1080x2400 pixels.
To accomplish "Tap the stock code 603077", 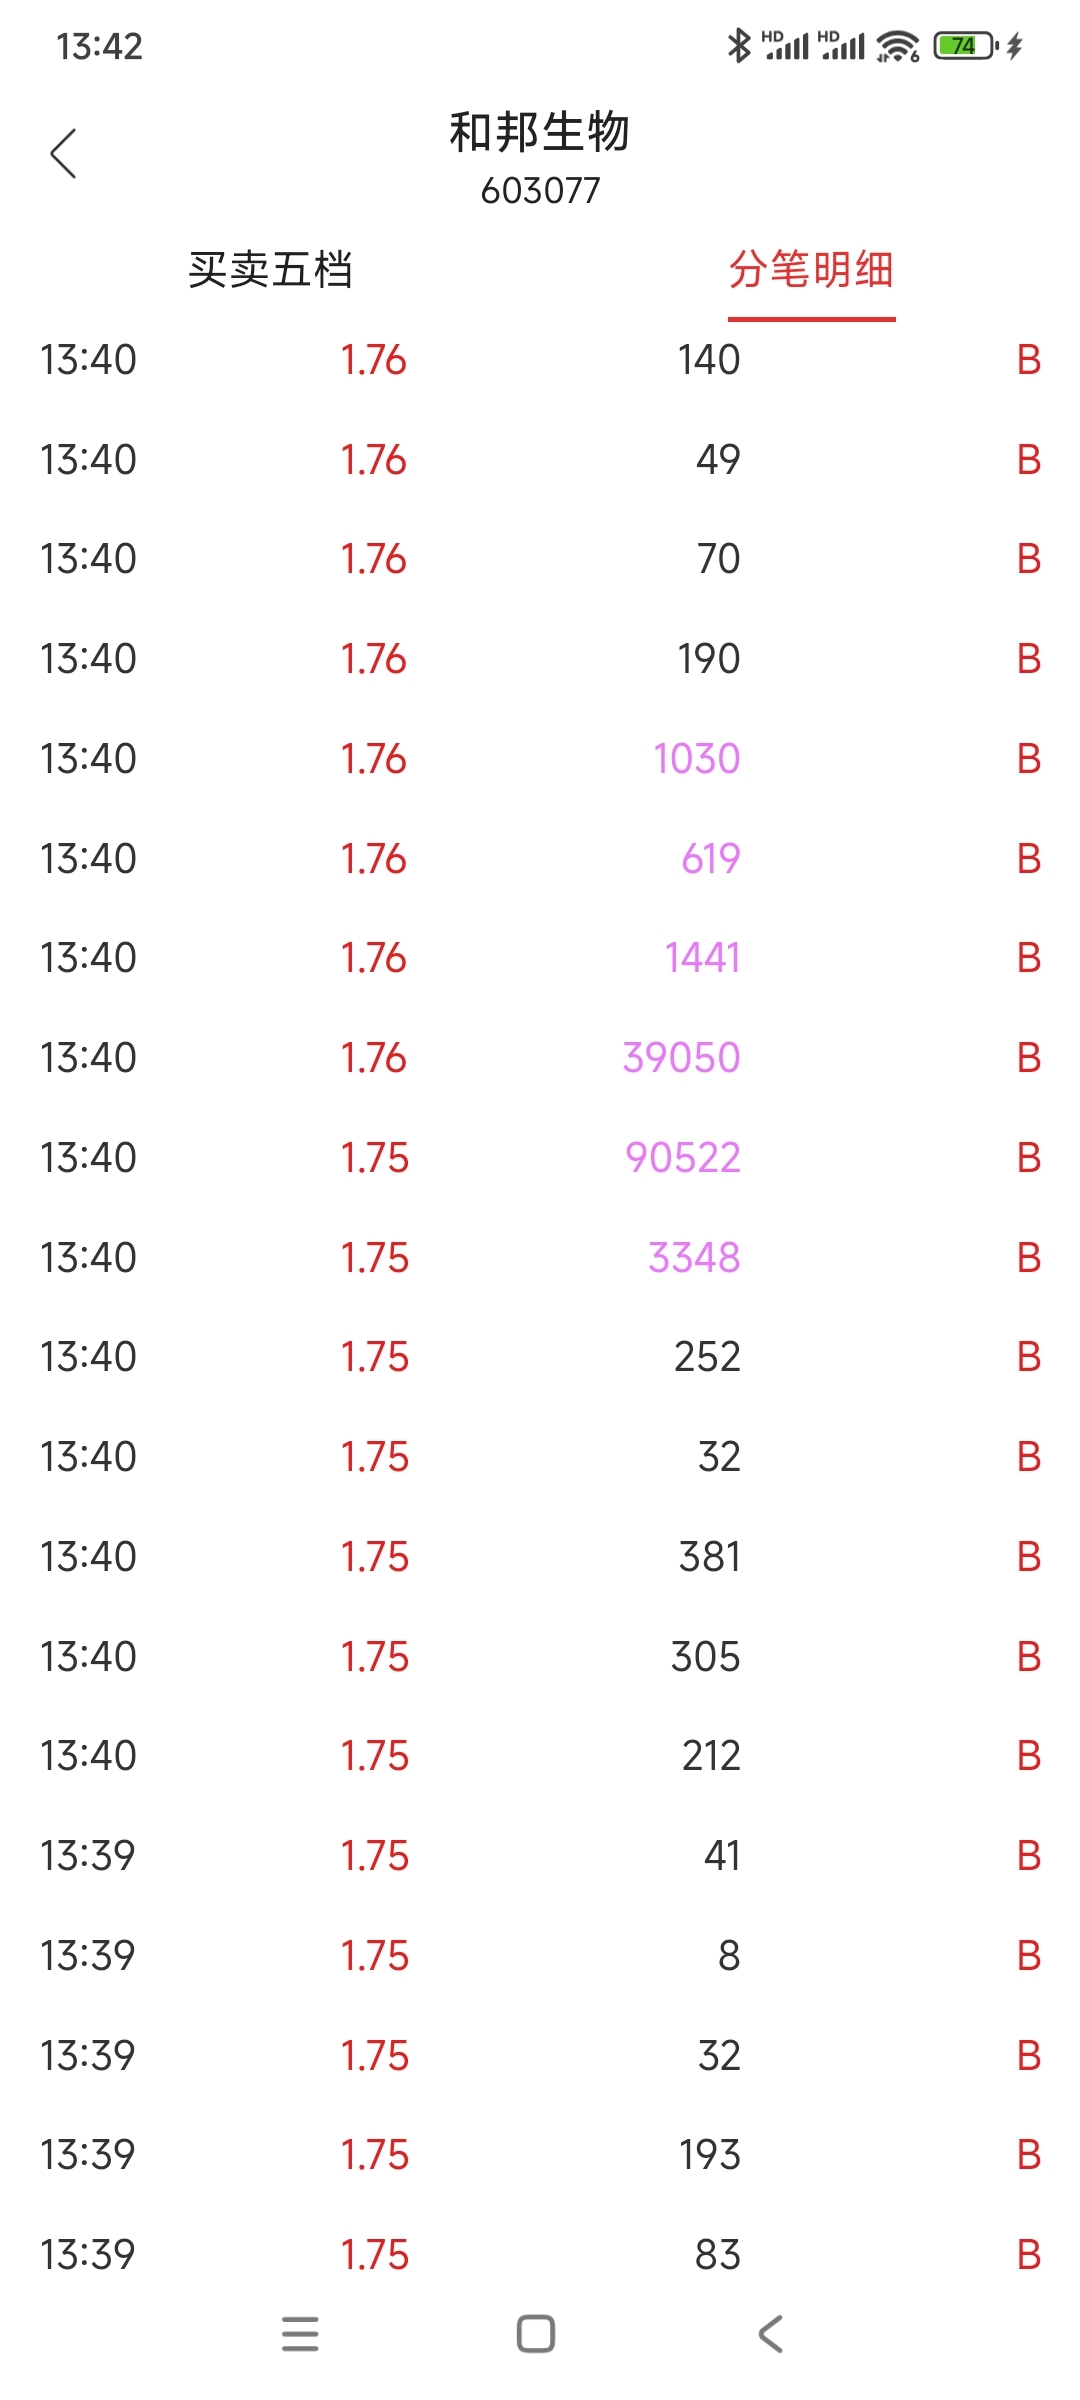I will (x=540, y=190).
